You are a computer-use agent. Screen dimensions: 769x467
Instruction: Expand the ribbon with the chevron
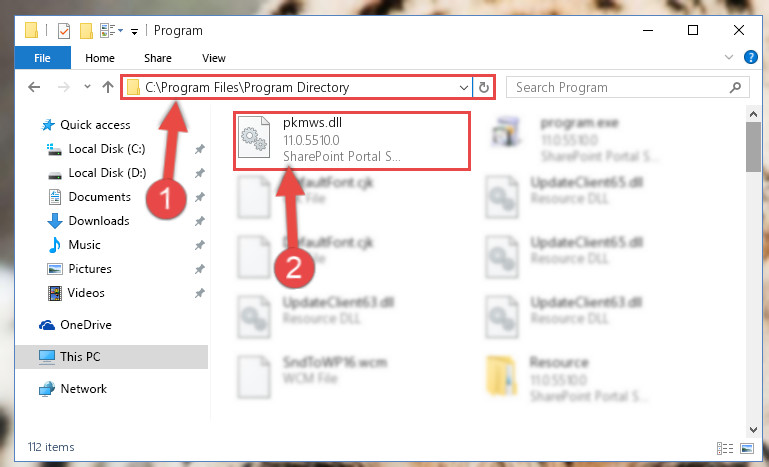point(729,57)
